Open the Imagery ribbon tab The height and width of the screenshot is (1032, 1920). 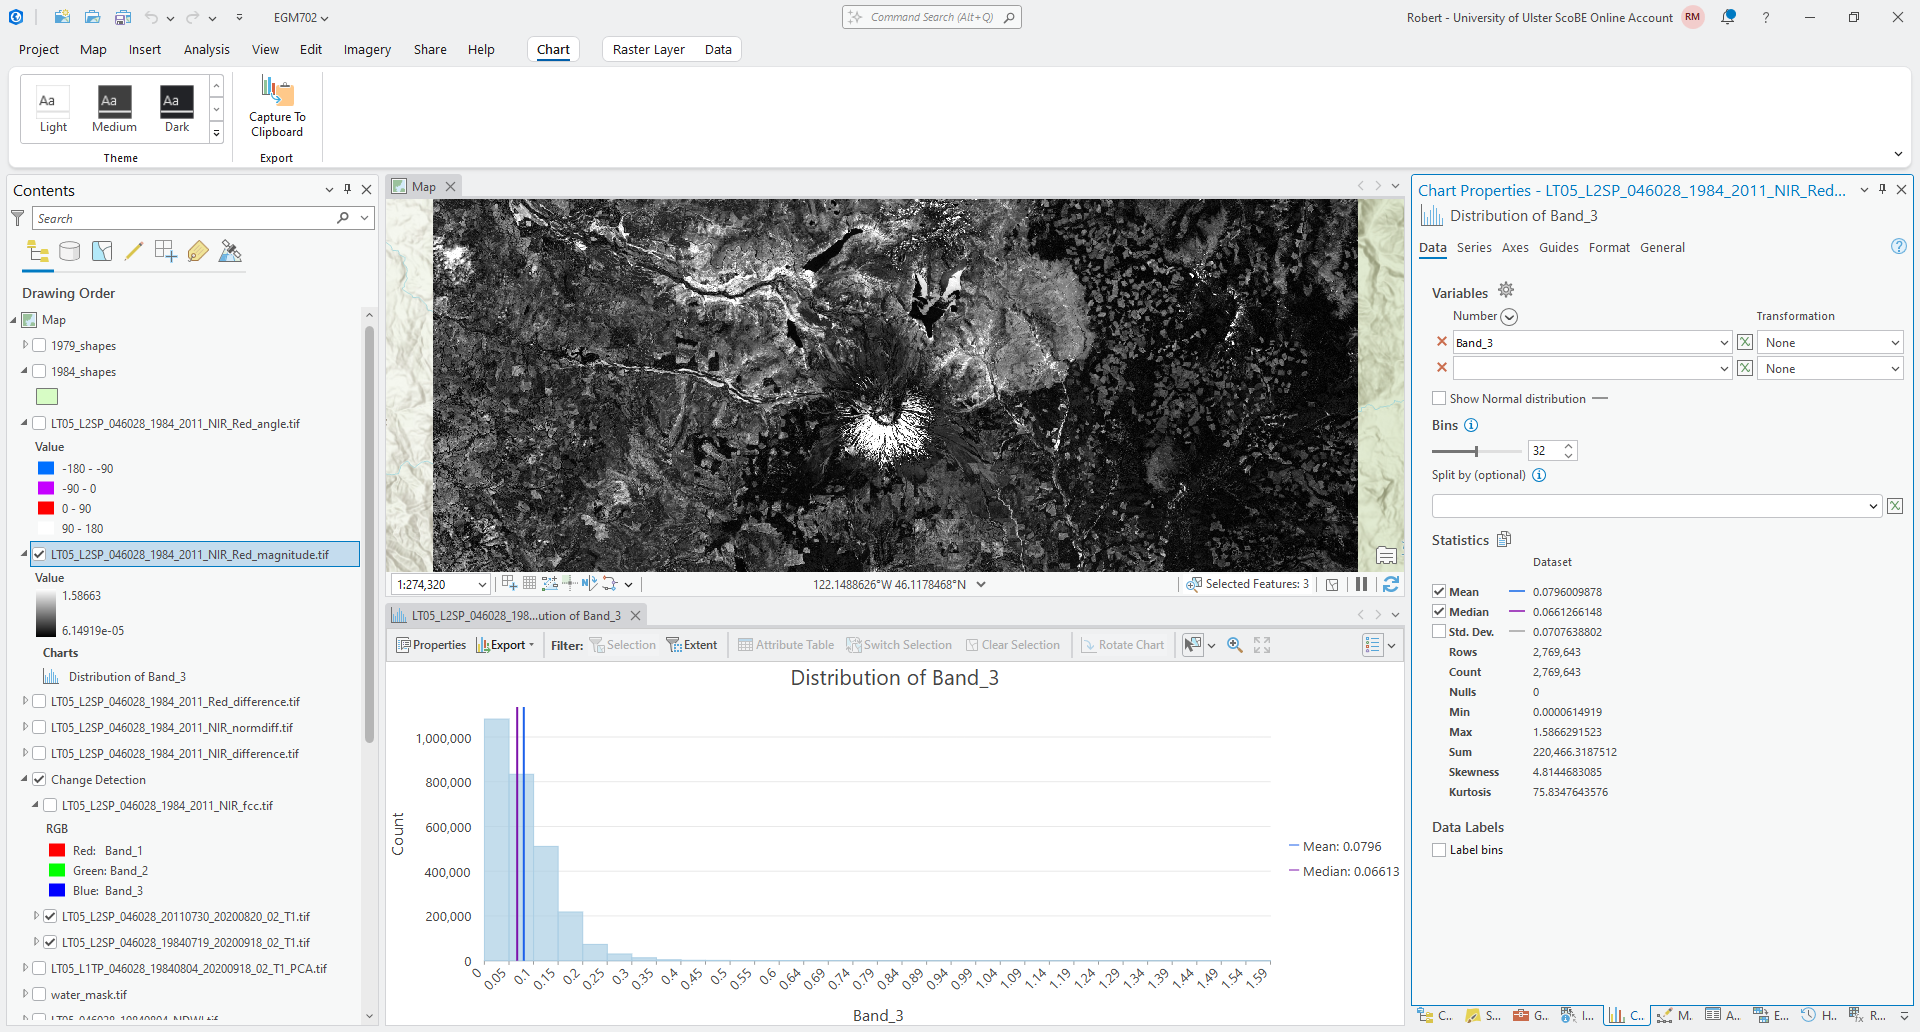[367, 49]
